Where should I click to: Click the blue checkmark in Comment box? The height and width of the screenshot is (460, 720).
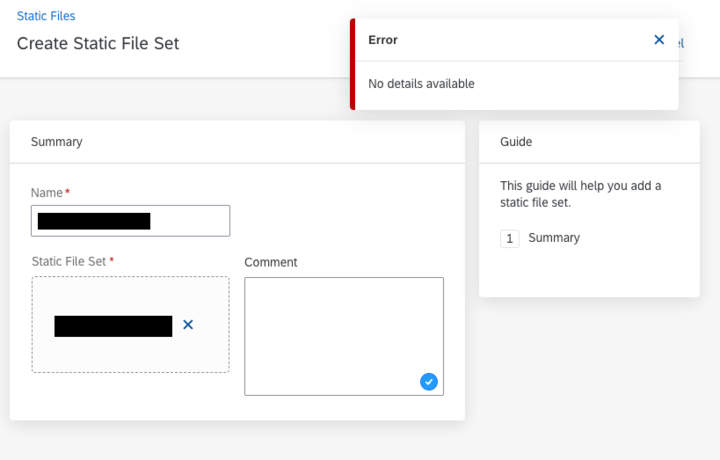[429, 381]
